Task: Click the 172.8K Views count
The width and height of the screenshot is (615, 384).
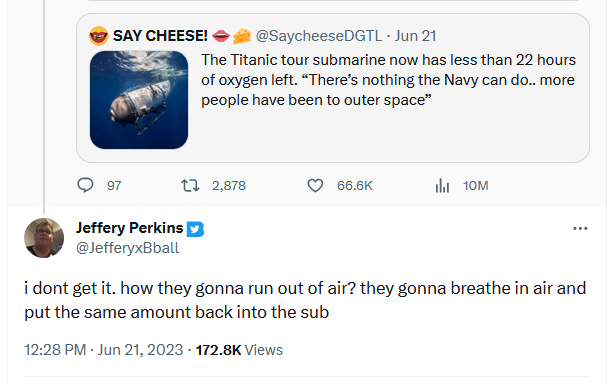Action: point(239,350)
